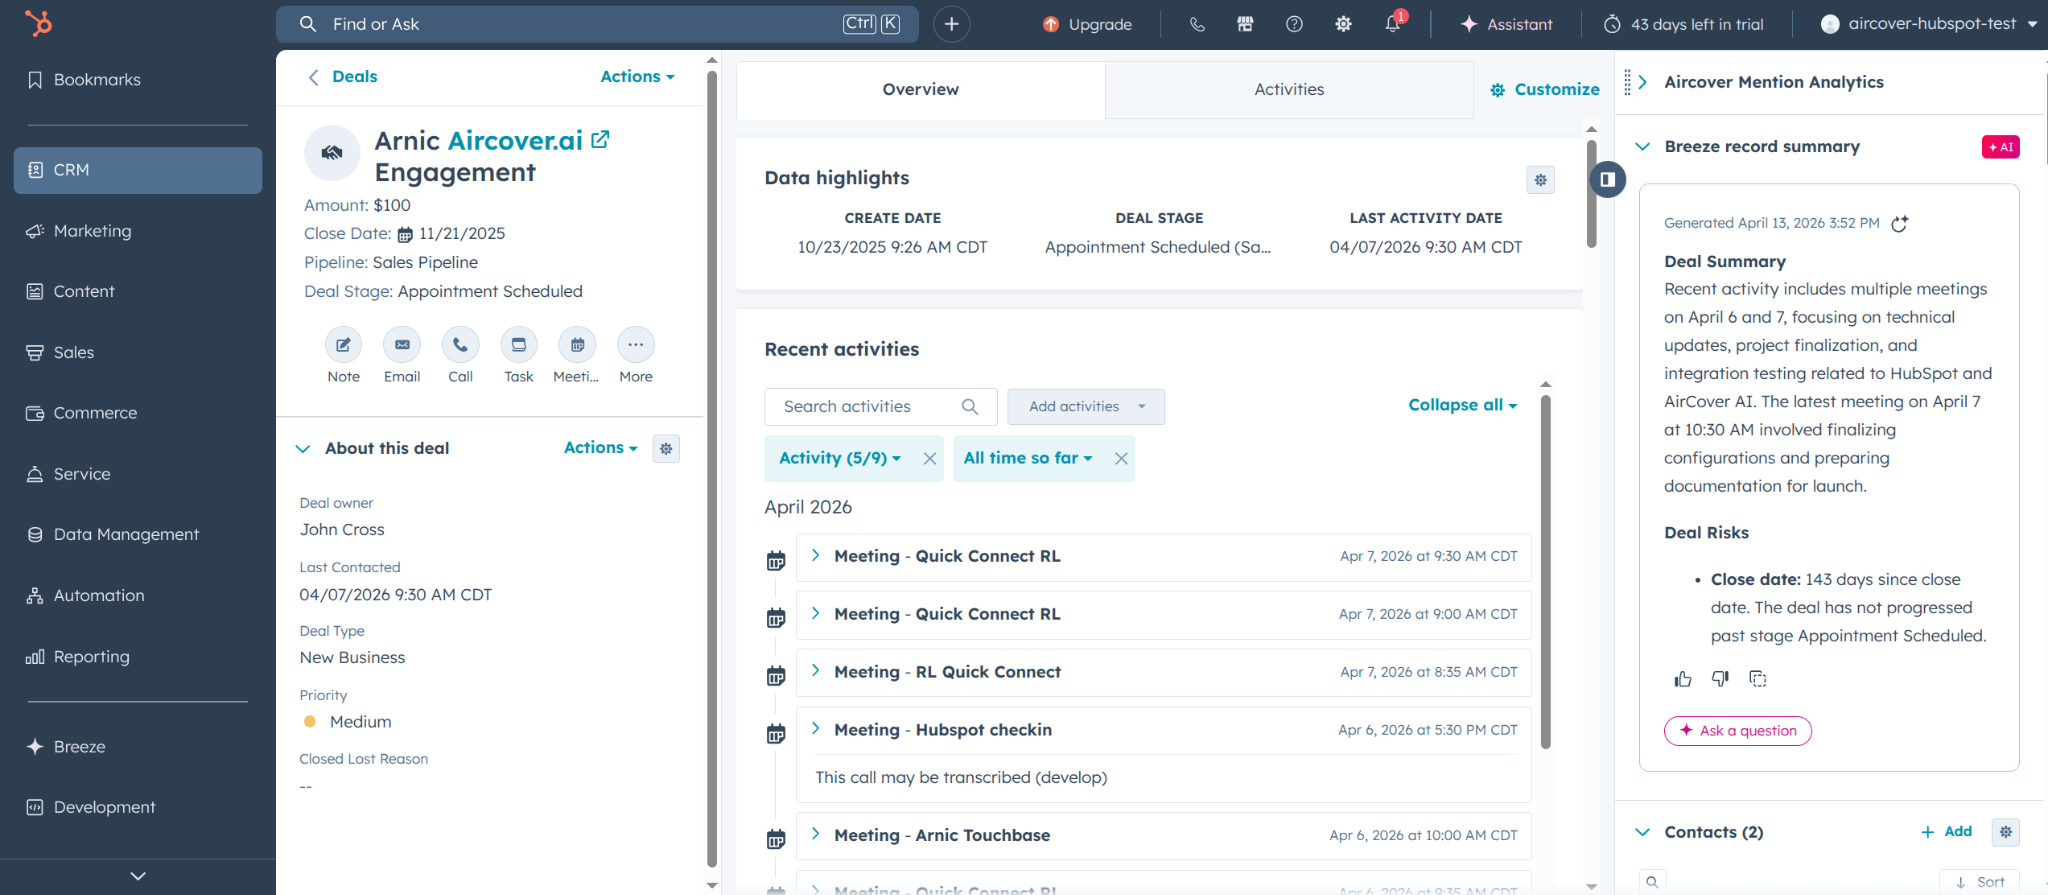Expand the Aircover Mention Analytics panel

point(1642,82)
